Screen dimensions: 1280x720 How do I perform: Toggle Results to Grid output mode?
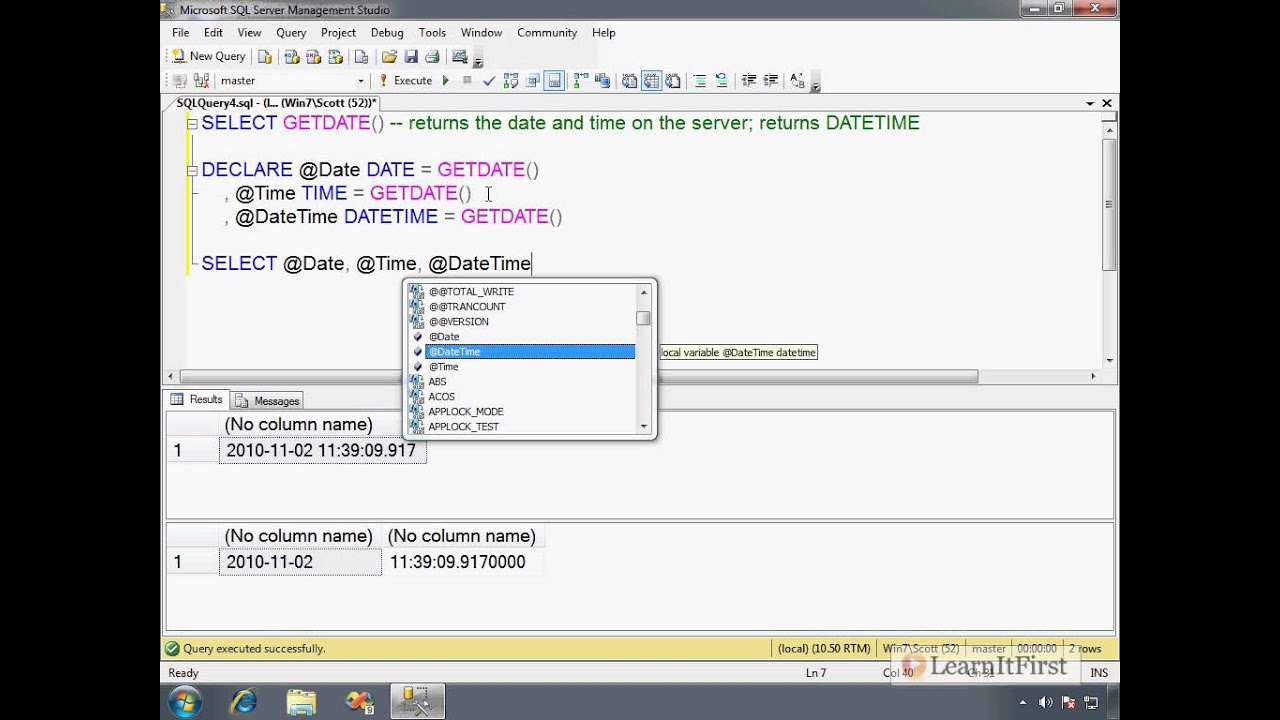[652, 80]
